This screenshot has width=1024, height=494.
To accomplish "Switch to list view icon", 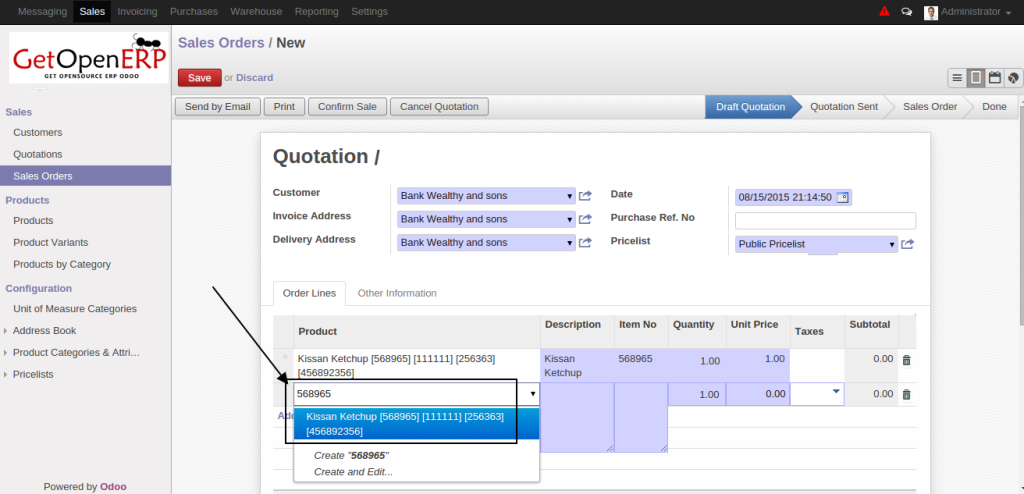I will point(957,78).
